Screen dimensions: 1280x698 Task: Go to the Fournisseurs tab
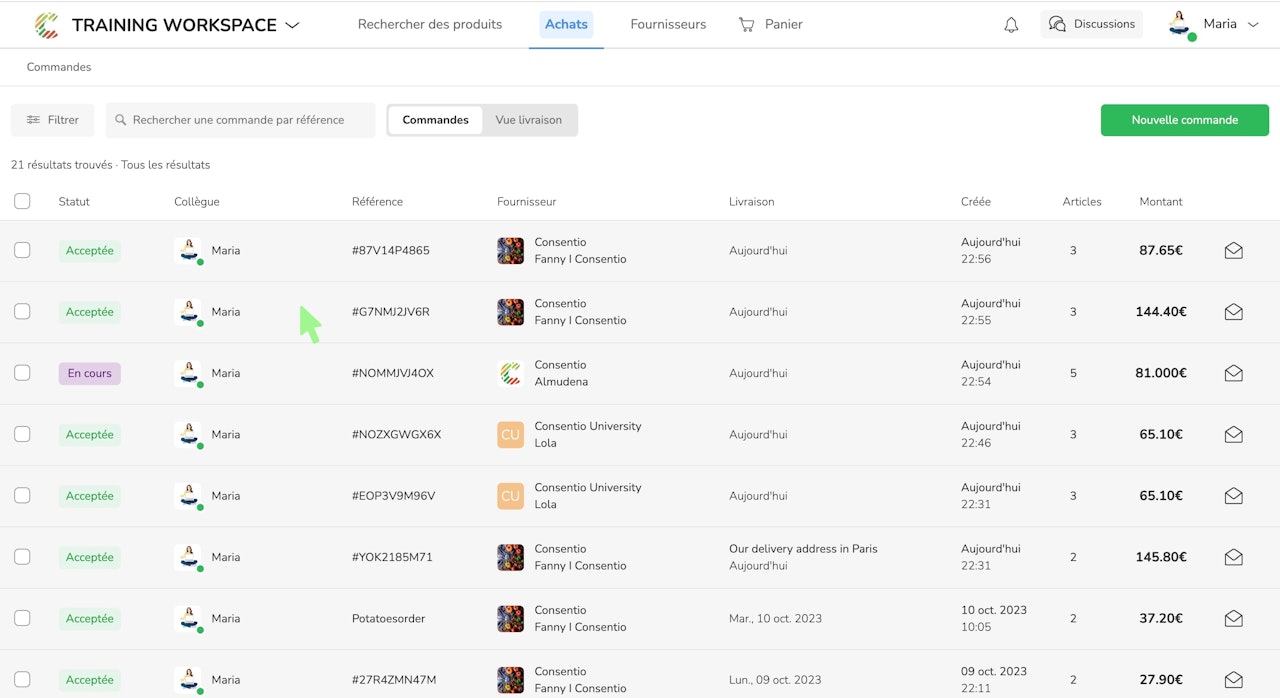(x=668, y=24)
